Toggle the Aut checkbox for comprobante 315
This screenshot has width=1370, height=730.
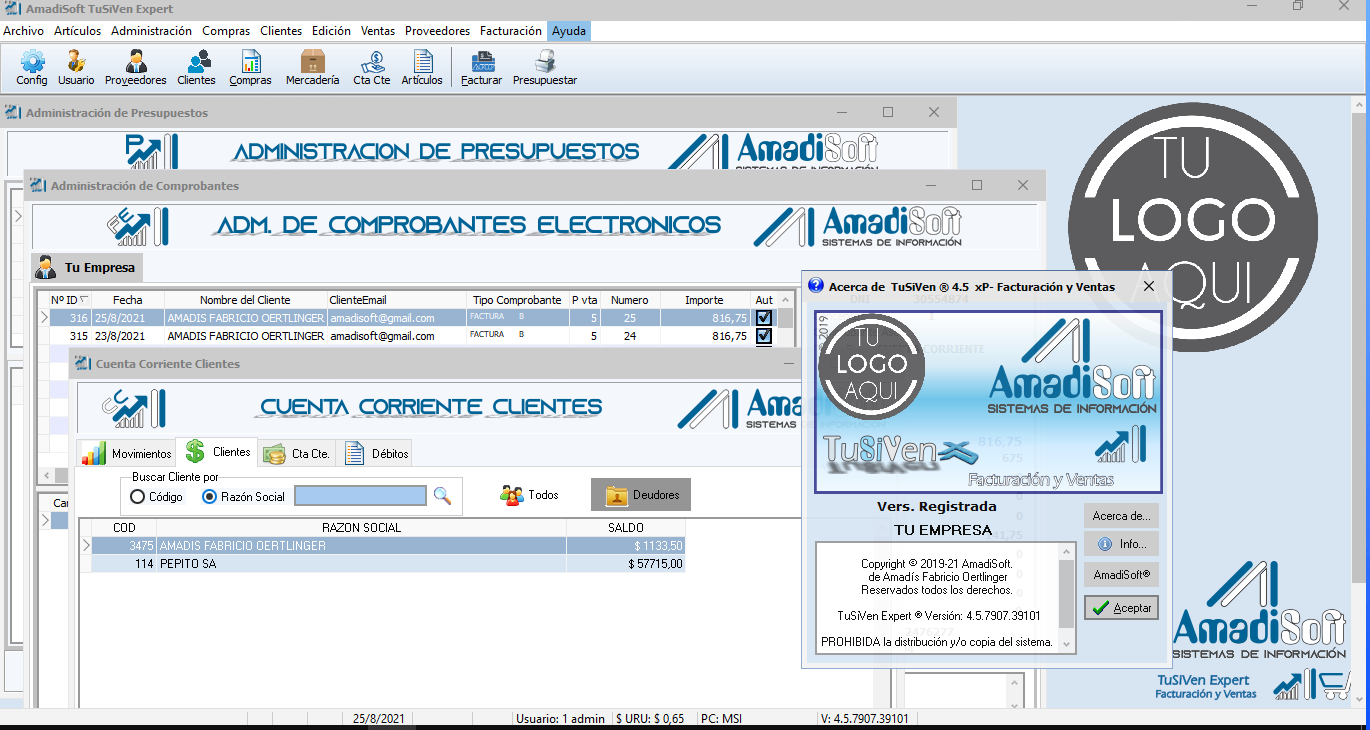coord(764,336)
